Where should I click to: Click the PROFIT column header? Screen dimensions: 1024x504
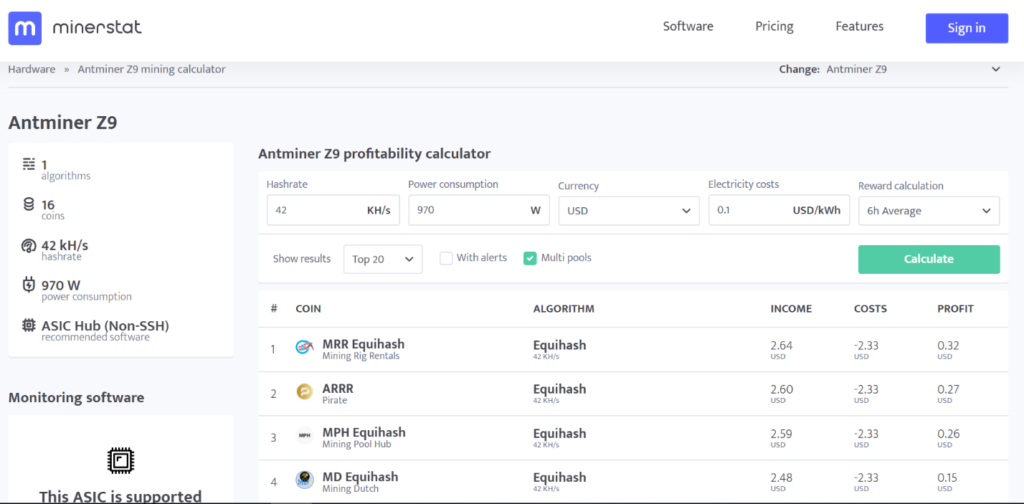[x=955, y=309]
